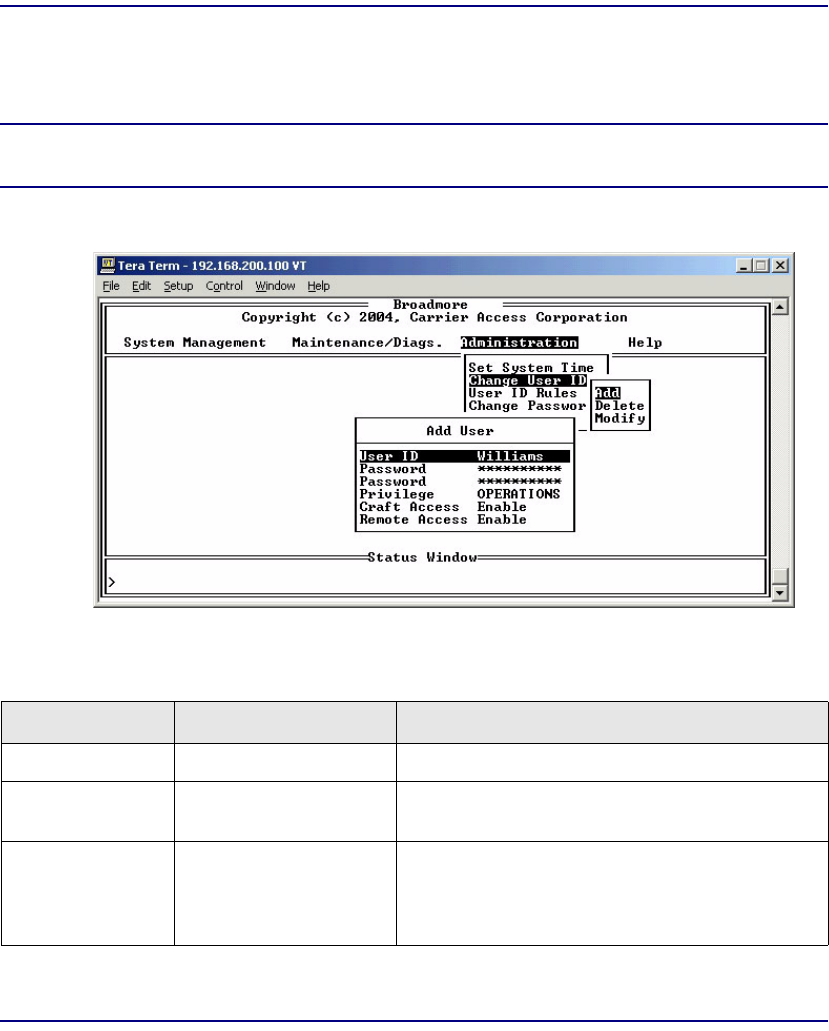
Task: Open the File menu
Action: click(x=111, y=286)
